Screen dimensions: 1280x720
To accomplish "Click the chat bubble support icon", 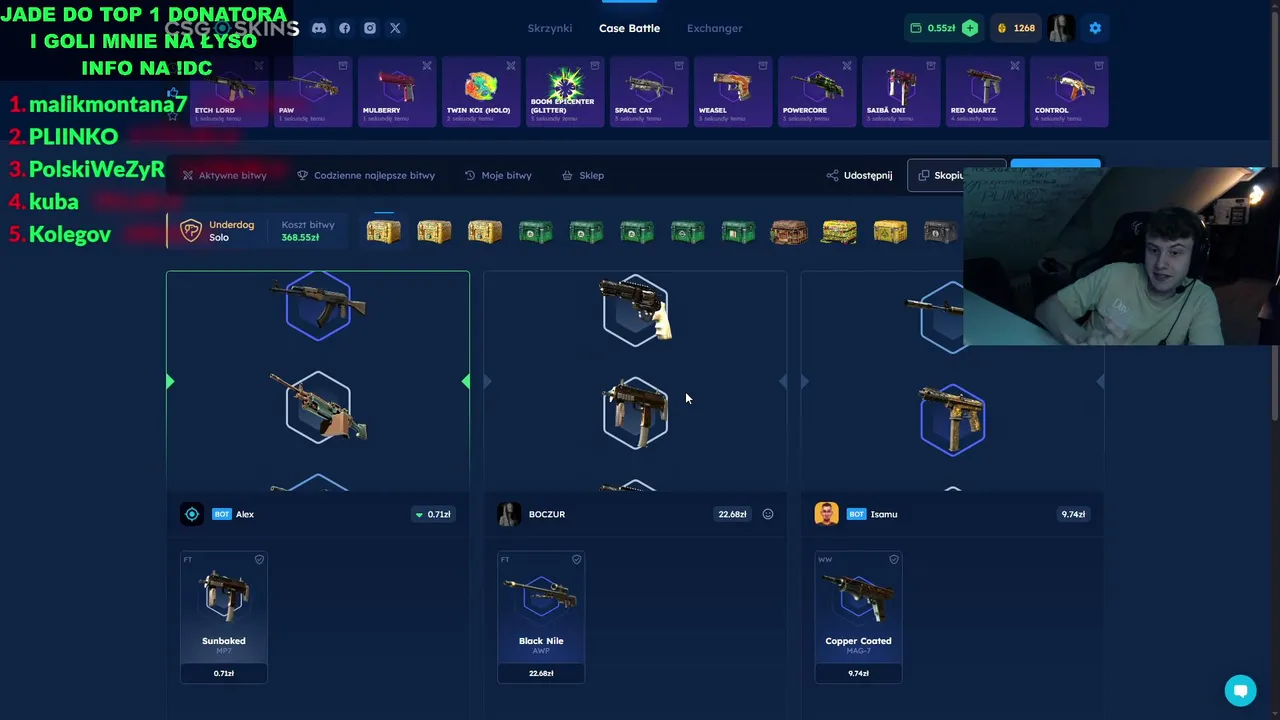I will coord(1240,690).
